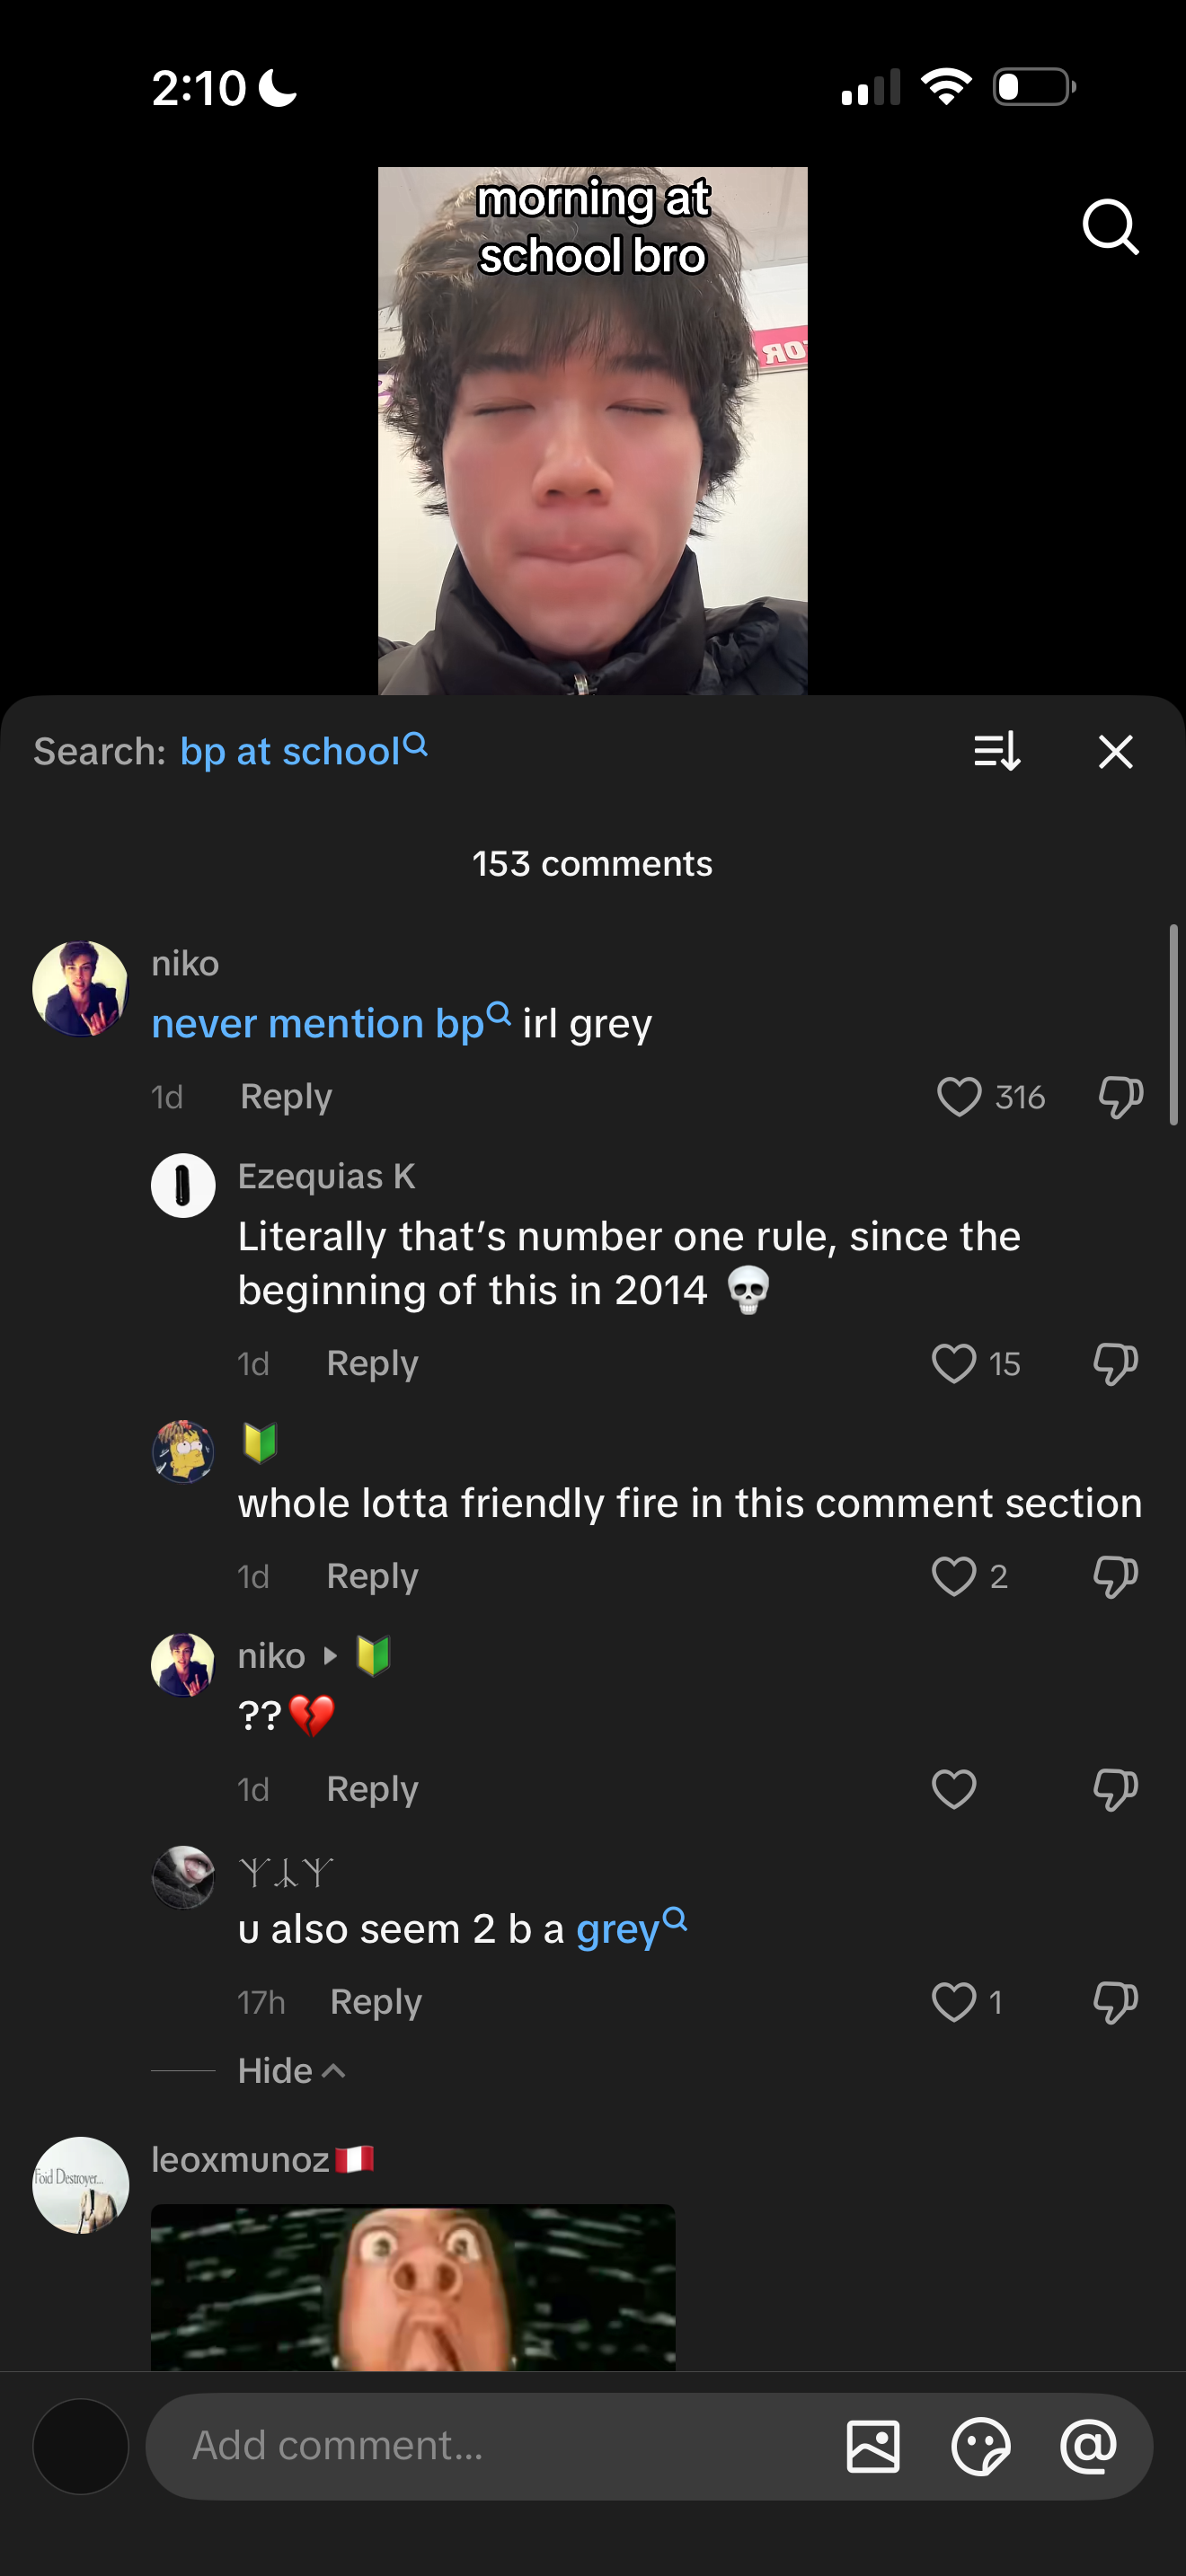The width and height of the screenshot is (1186, 2576).
Task: Open the comment sort options icon
Action: 996,751
